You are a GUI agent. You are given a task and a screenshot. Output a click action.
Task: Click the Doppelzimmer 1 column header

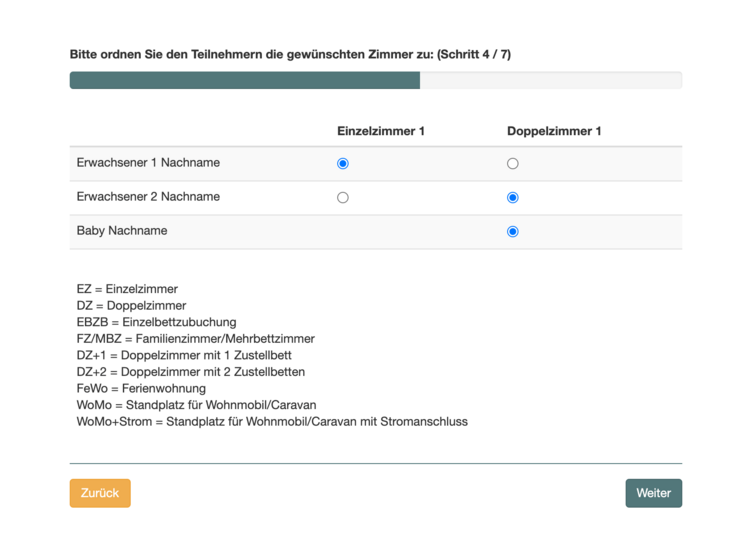[554, 131]
